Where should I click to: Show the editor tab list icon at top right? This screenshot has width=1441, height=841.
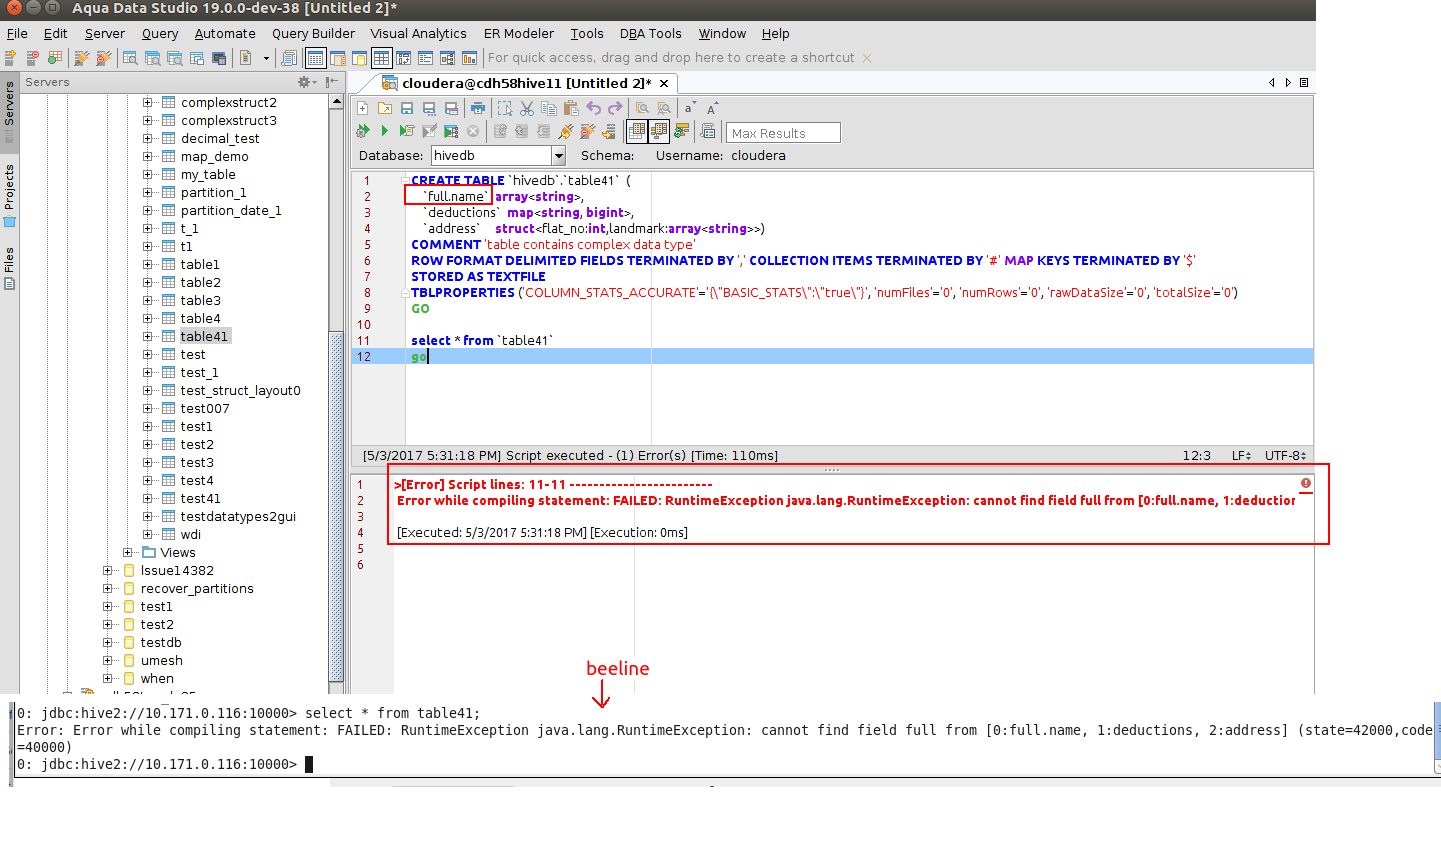[1304, 83]
